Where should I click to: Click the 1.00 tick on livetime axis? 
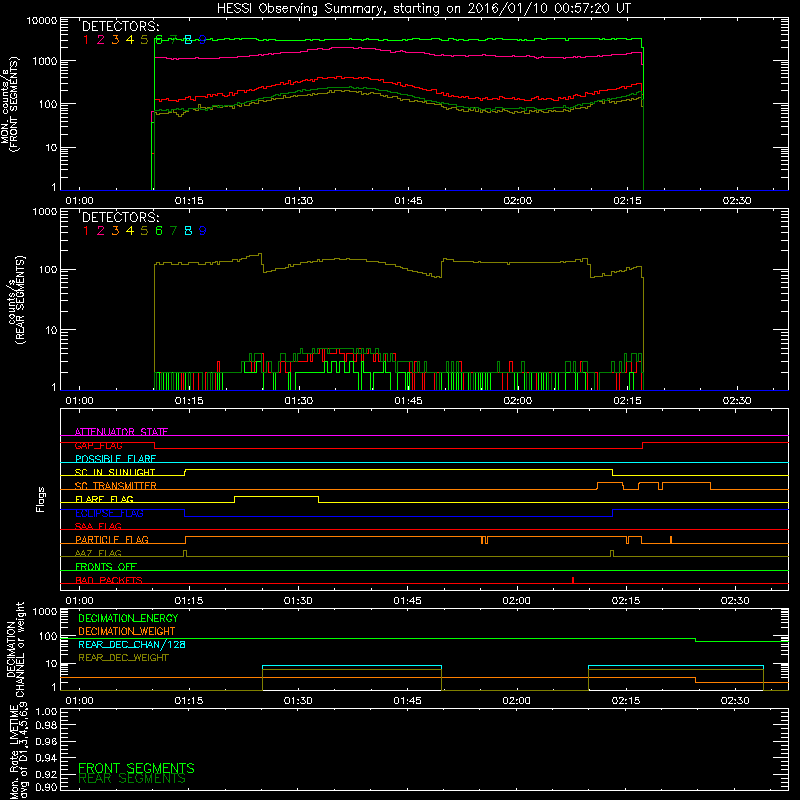(x=46, y=712)
